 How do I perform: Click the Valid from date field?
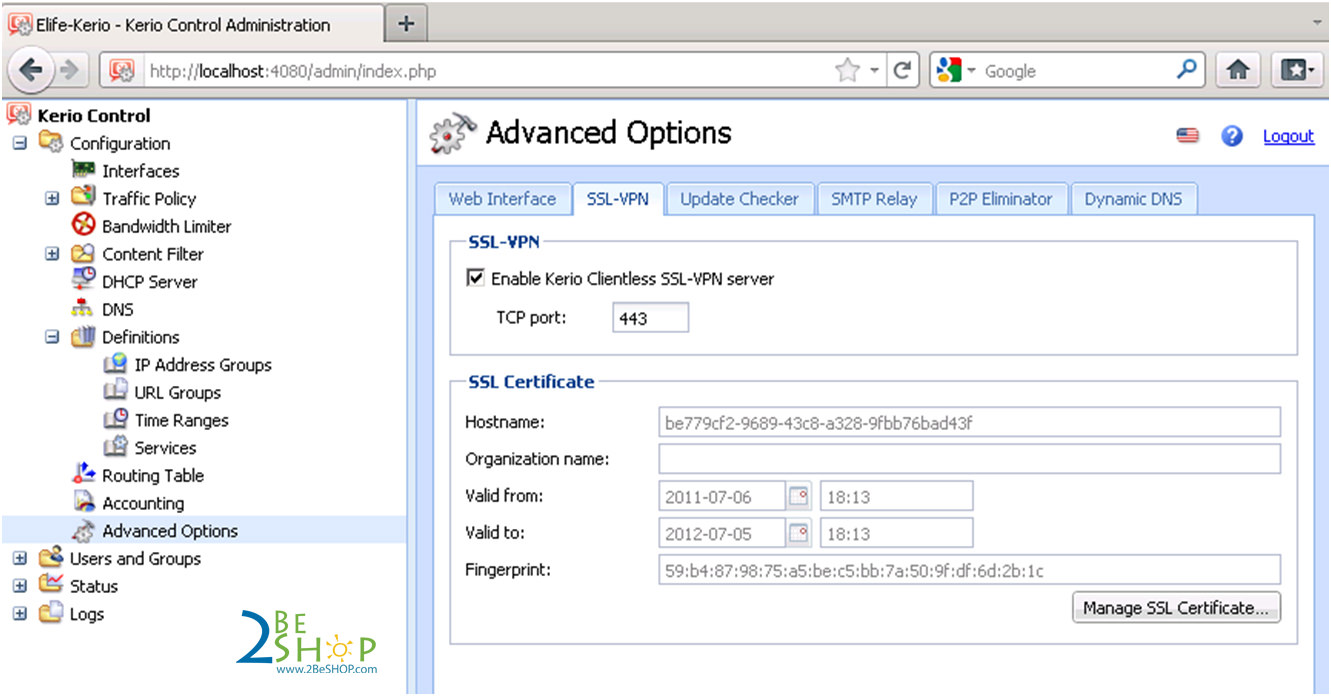click(x=722, y=496)
